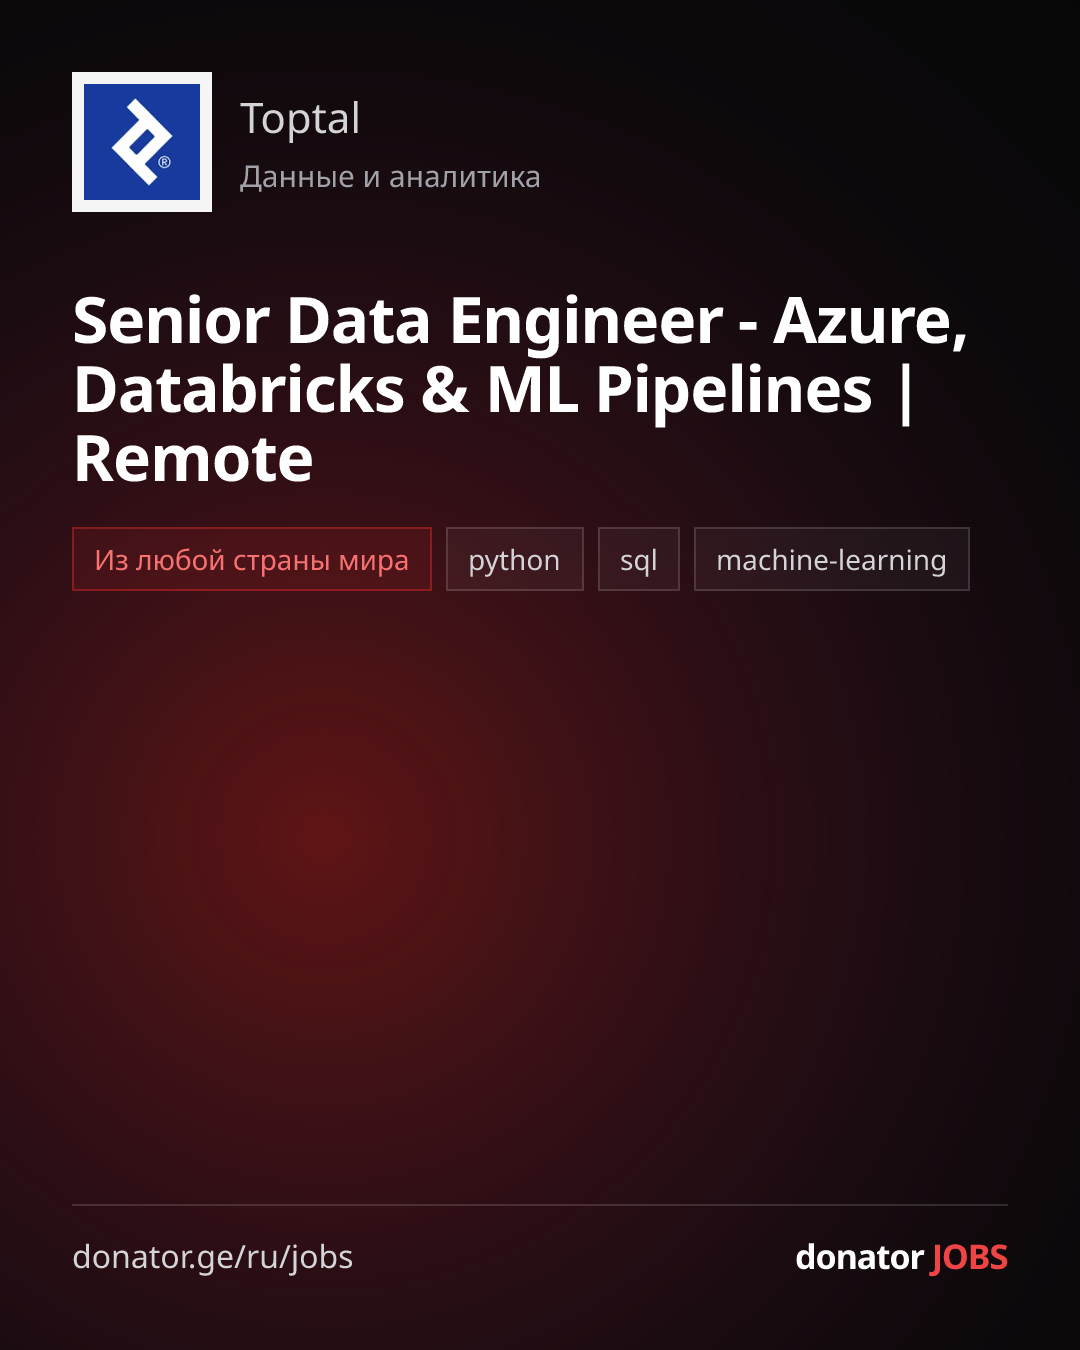Click the vertical bar separator in the title

[x=906, y=392]
